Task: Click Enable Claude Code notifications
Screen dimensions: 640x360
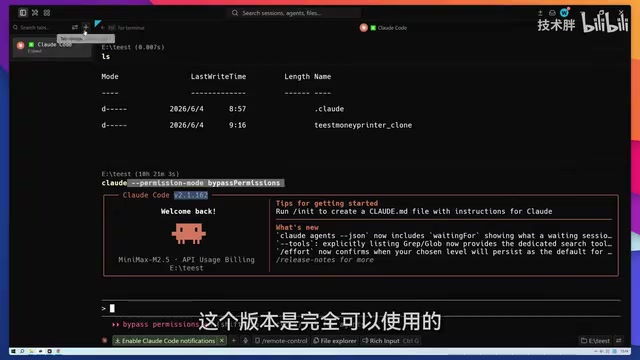Action: 164,340
